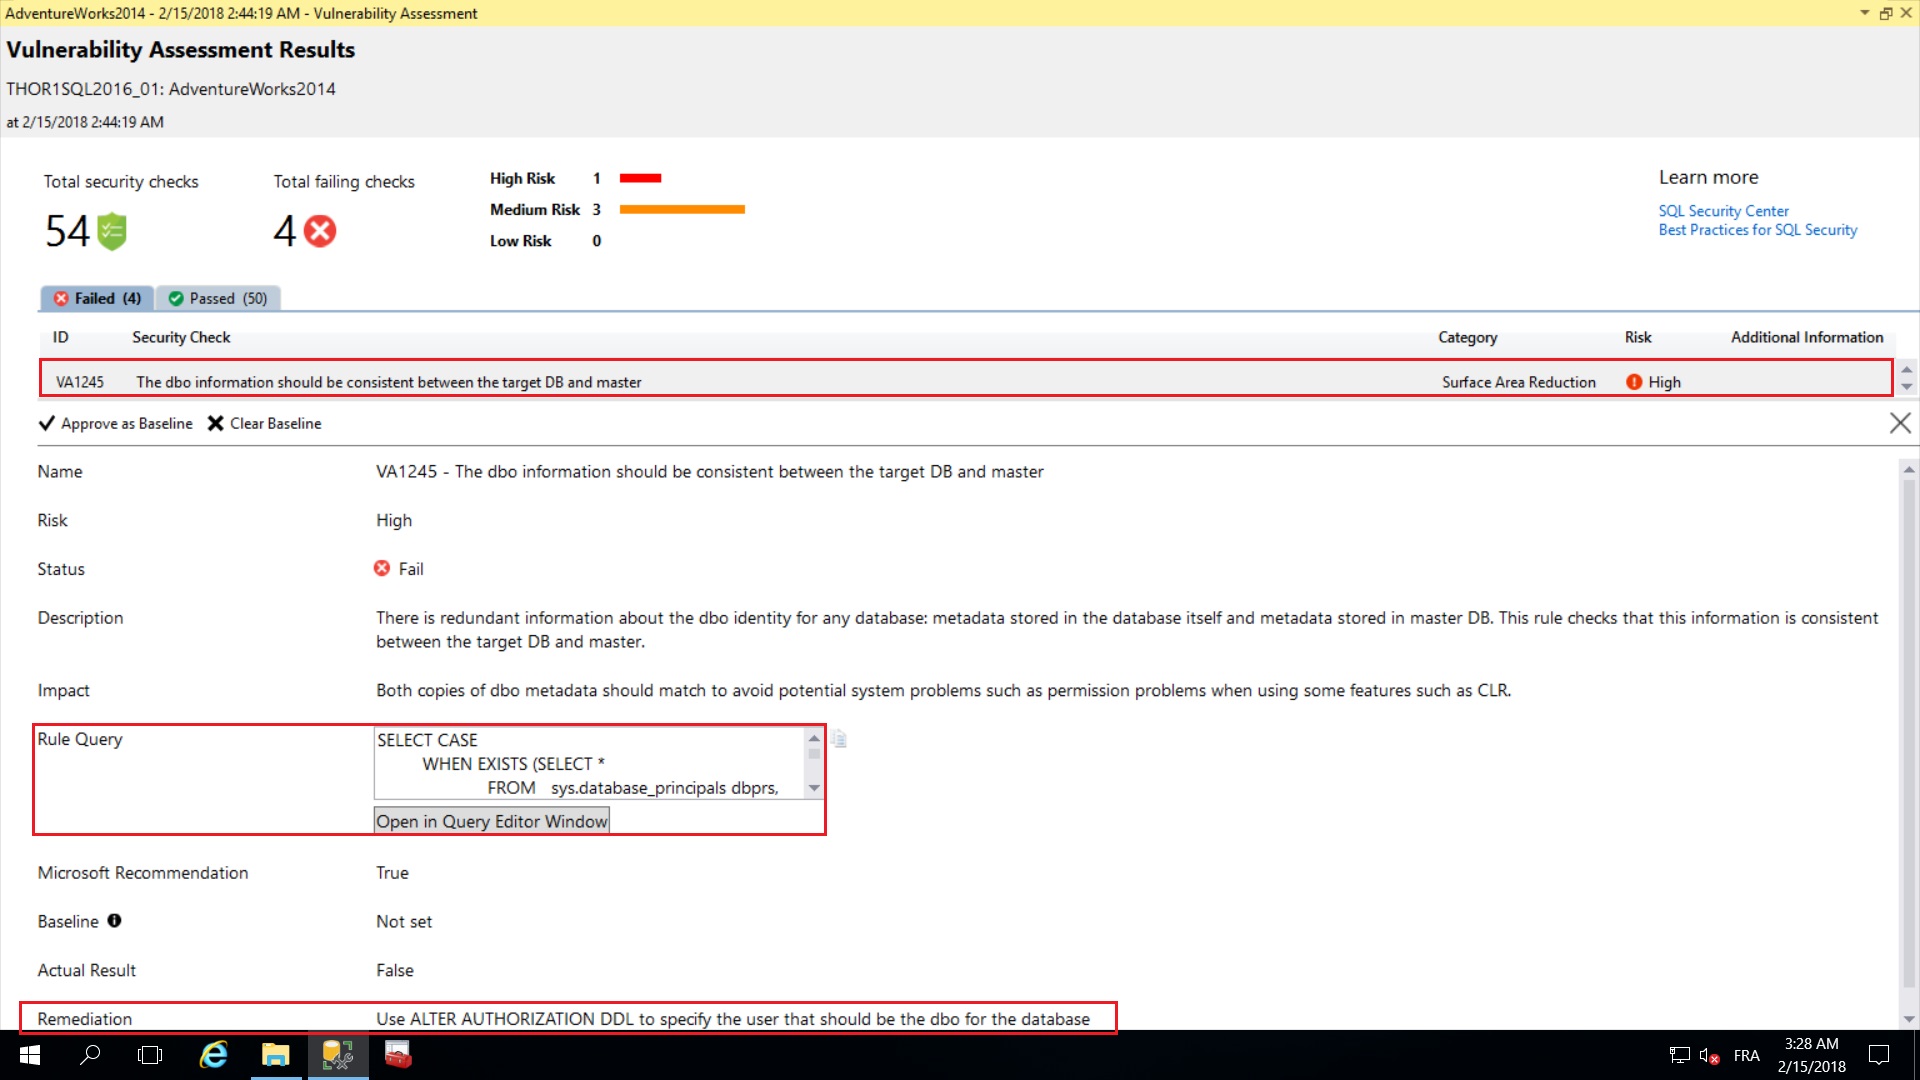
Task: Click the results list scroll up arrow
Action: (1906, 370)
